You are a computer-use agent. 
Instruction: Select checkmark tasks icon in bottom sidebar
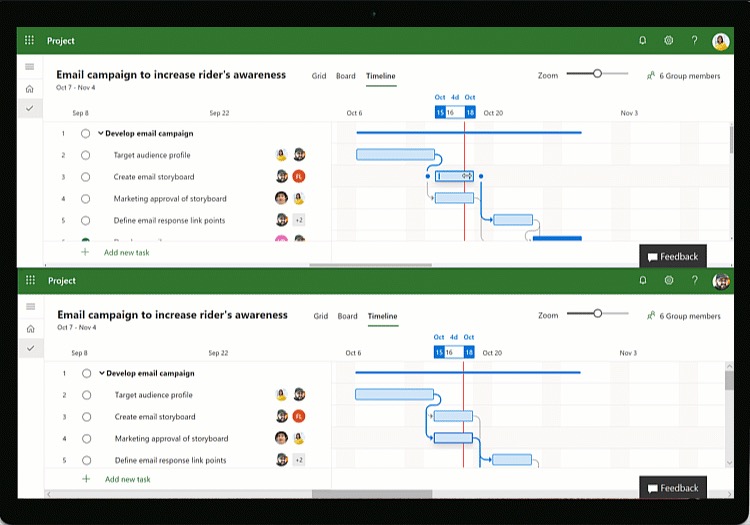click(x=31, y=348)
